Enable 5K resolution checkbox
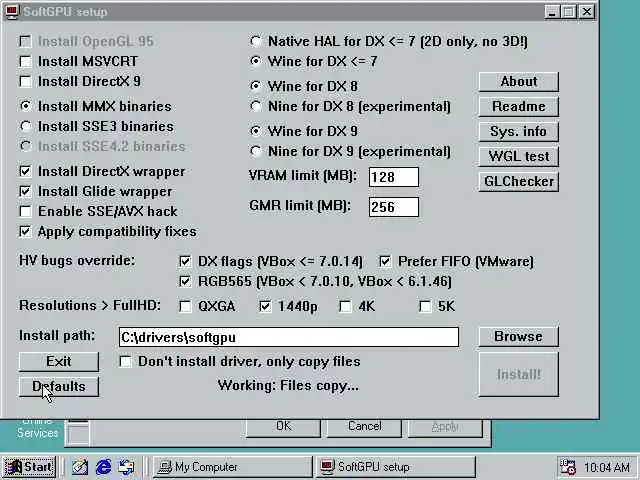 point(425,306)
